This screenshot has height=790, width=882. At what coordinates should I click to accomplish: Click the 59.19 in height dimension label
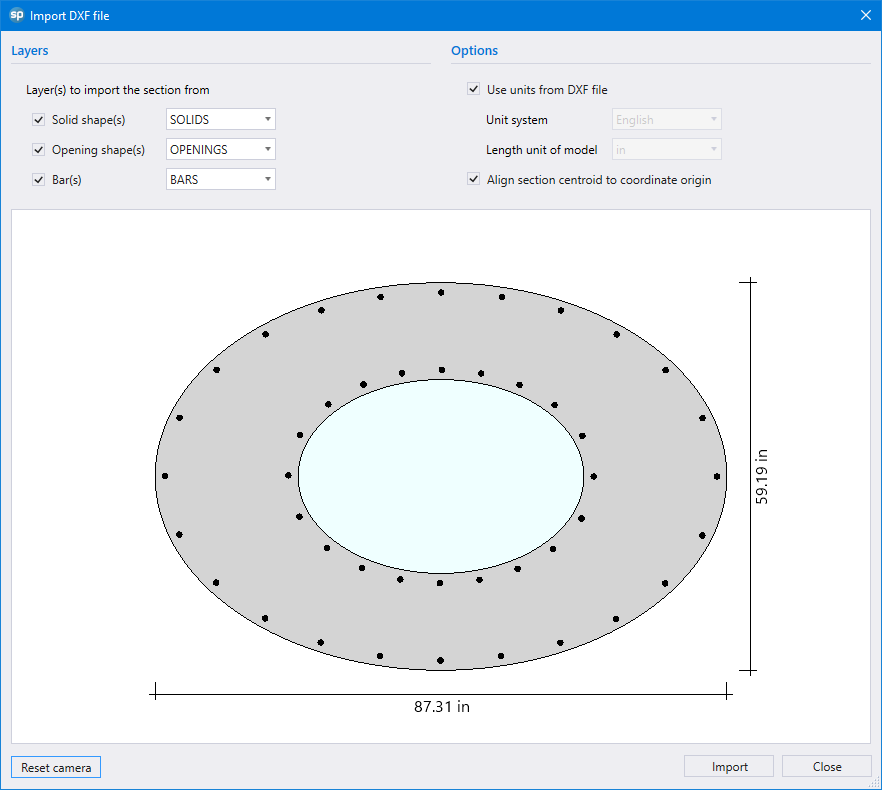pyautogui.click(x=762, y=476)
